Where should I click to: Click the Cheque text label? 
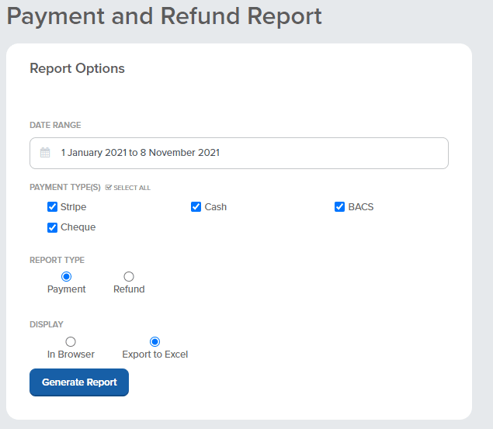[78, 227]
